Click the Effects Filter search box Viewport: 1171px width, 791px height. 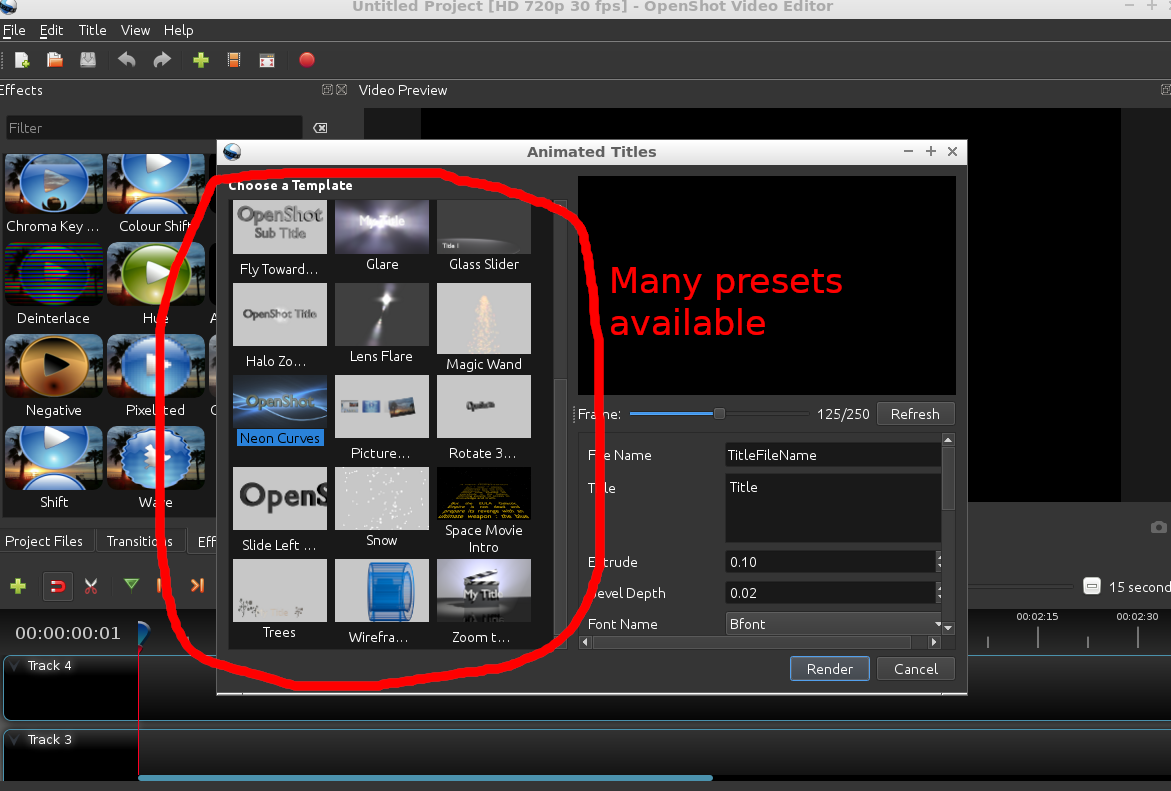tap(154, 128)
